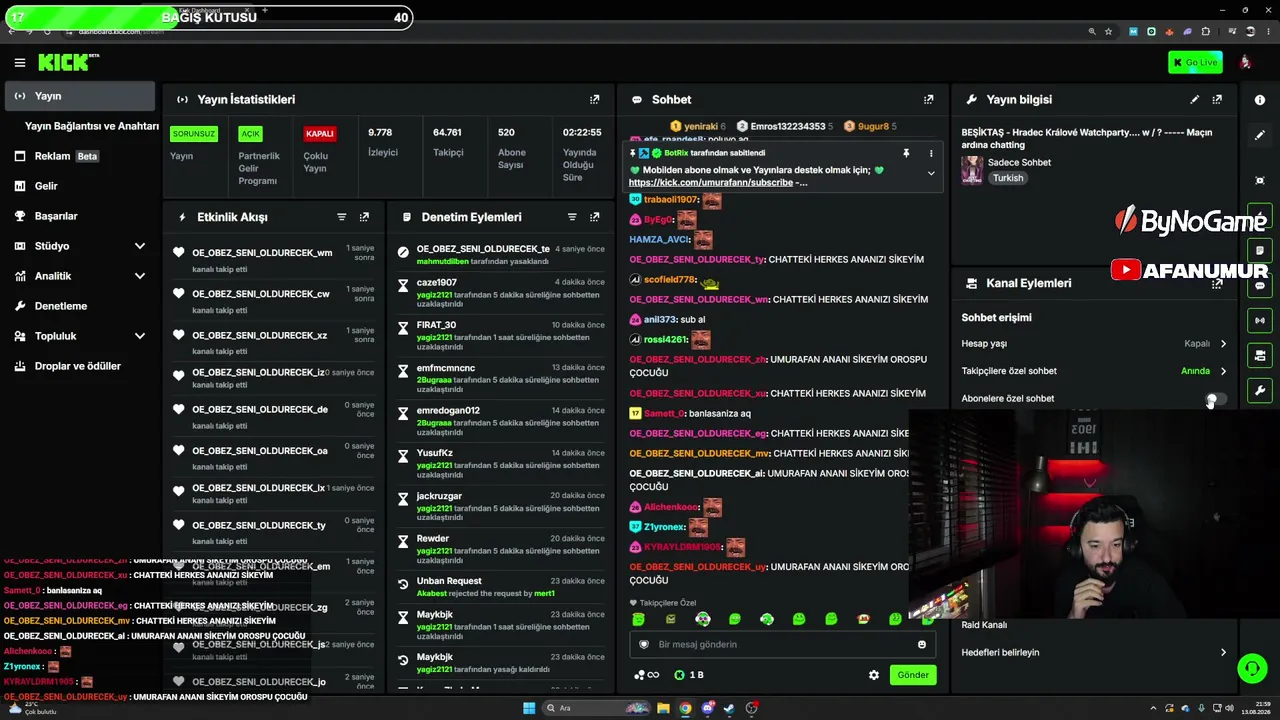This screenshot has width=1280, height=720.
Task: Open the Windows Start menu
Action: [529, 708]
